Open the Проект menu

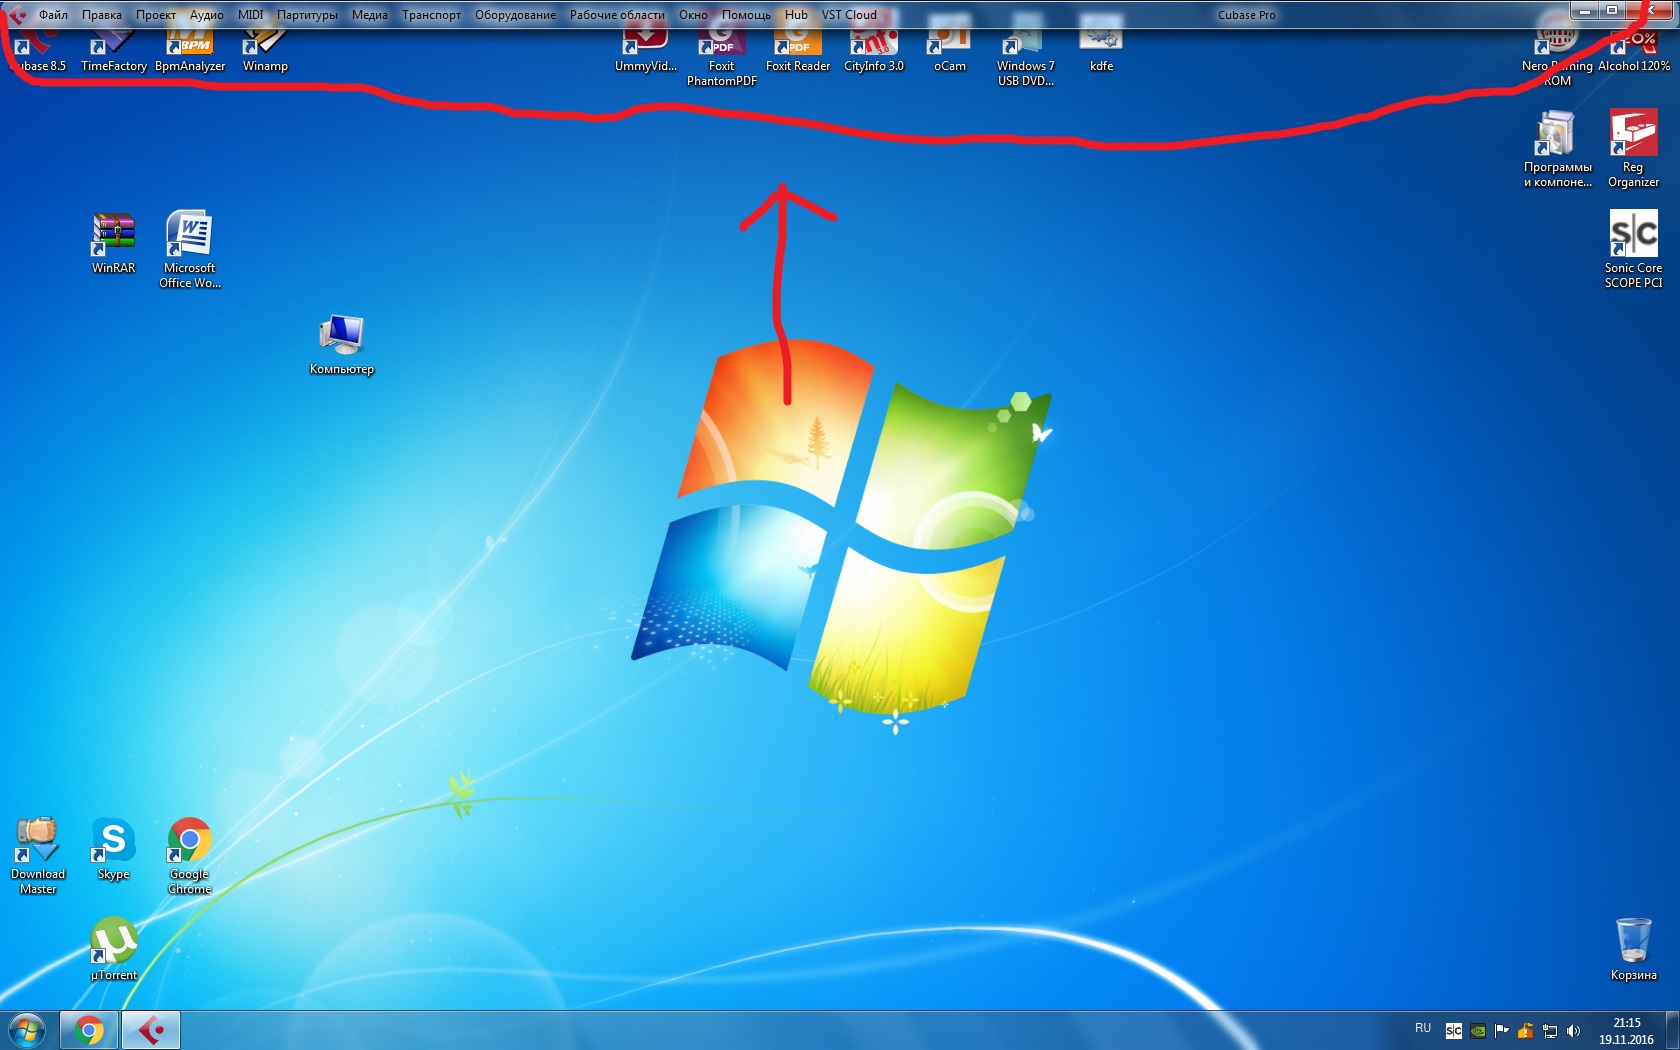(x=156, y=15)
